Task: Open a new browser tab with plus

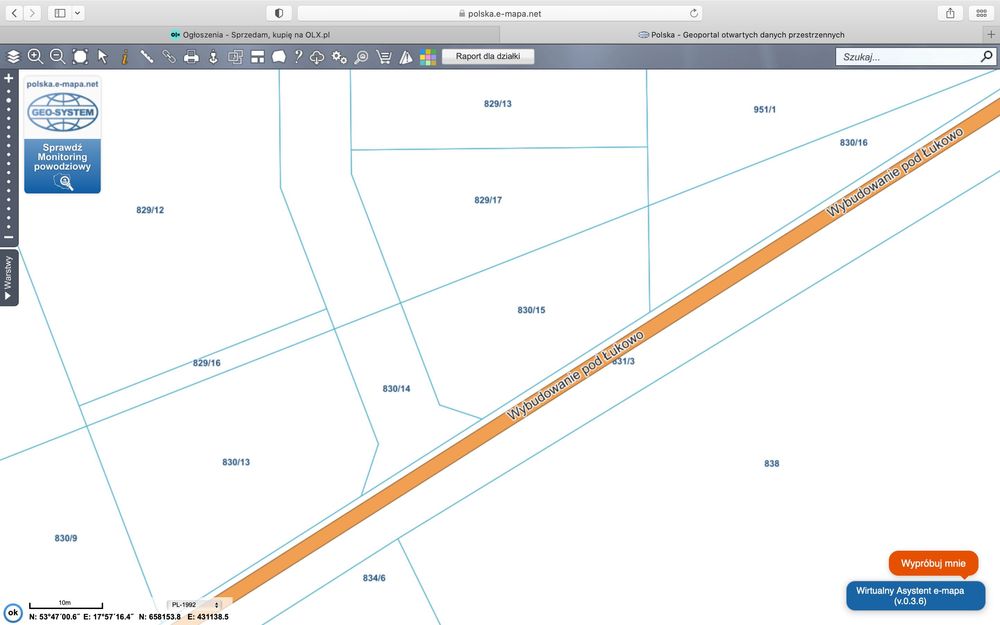Action: coord(991,34)
